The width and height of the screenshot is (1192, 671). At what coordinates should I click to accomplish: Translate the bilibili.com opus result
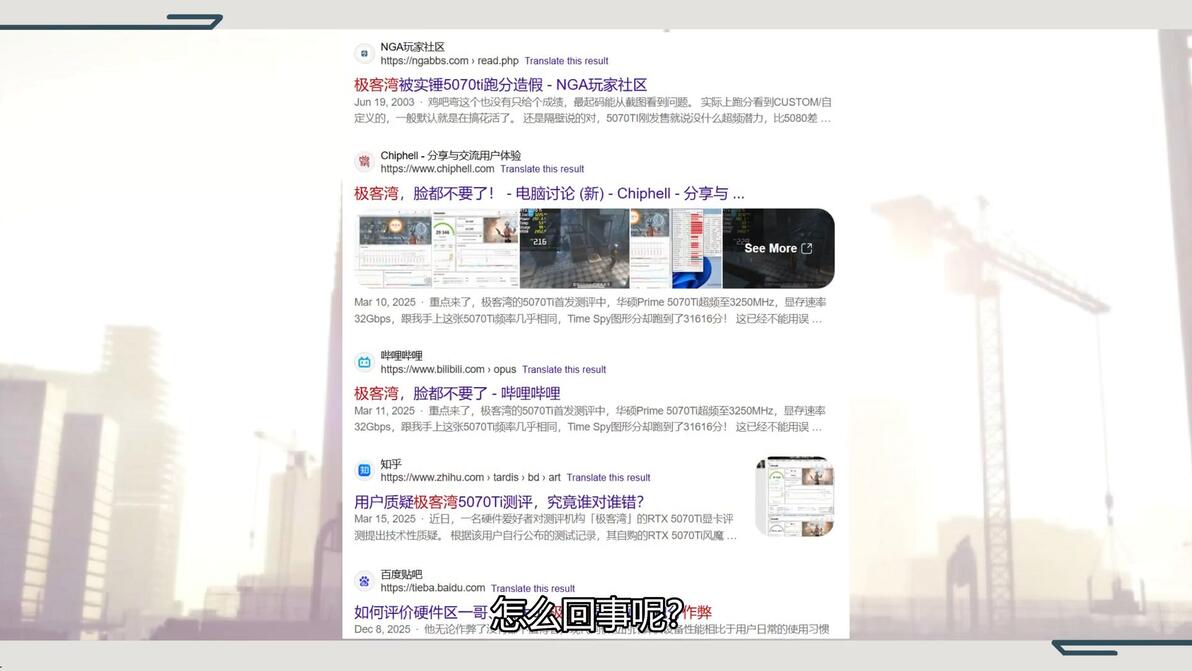click(x=564, y=370)
